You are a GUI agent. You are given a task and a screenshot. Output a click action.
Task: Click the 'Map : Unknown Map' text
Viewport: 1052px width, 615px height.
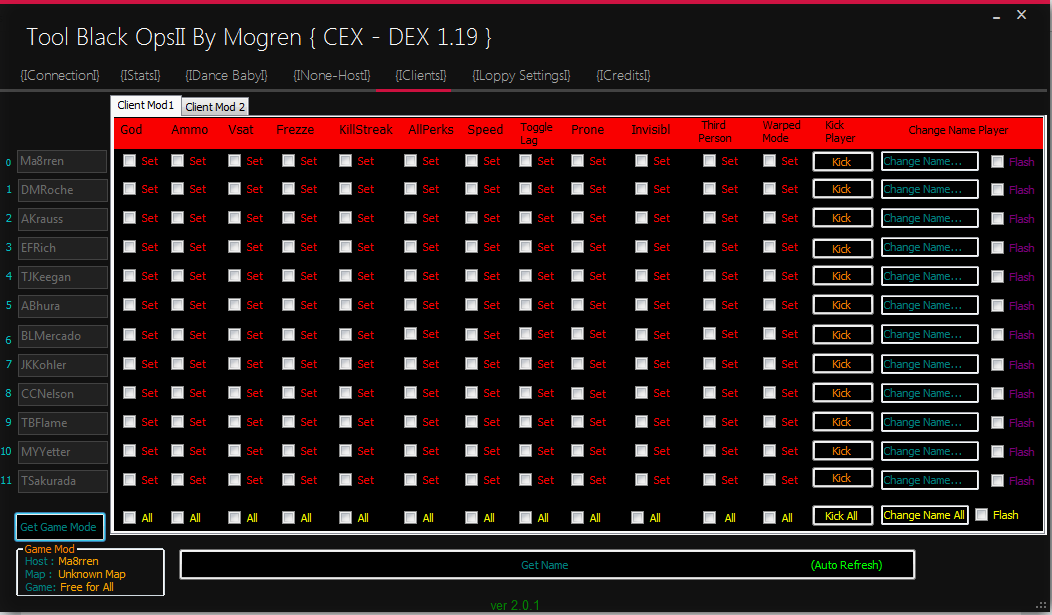click(x=75, y=574)
